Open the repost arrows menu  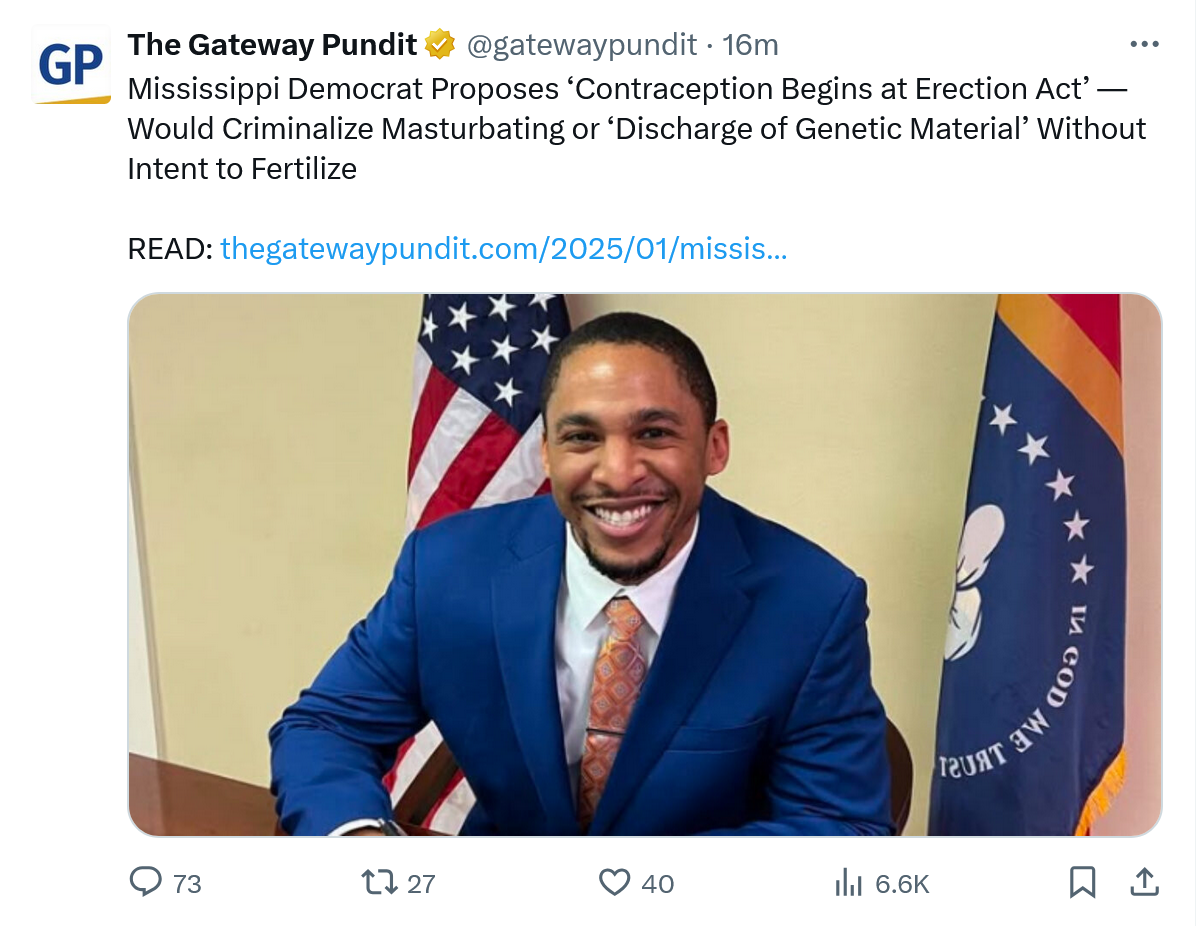click(x=378, y=882)
